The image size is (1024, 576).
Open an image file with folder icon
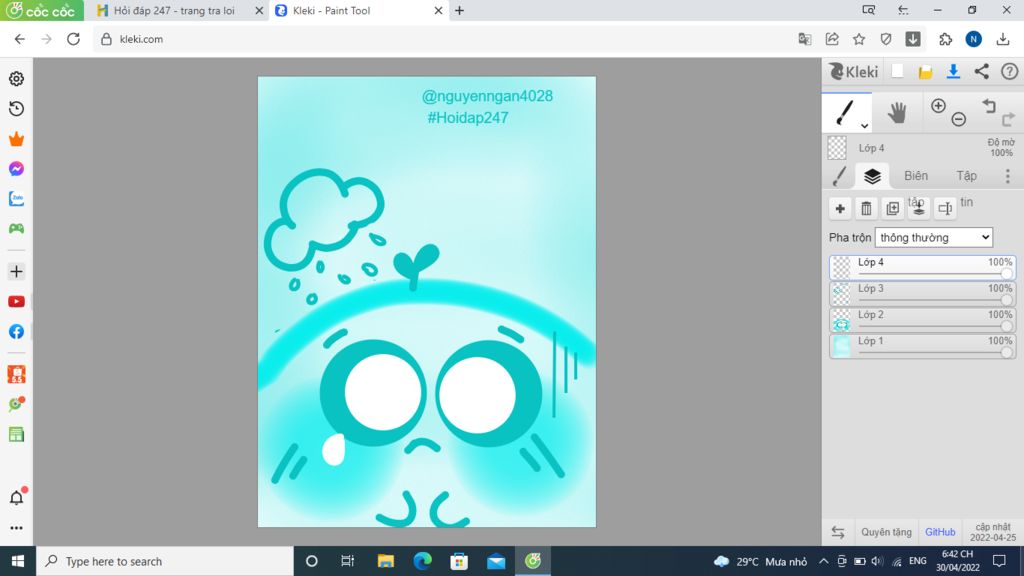click(925, 72)
